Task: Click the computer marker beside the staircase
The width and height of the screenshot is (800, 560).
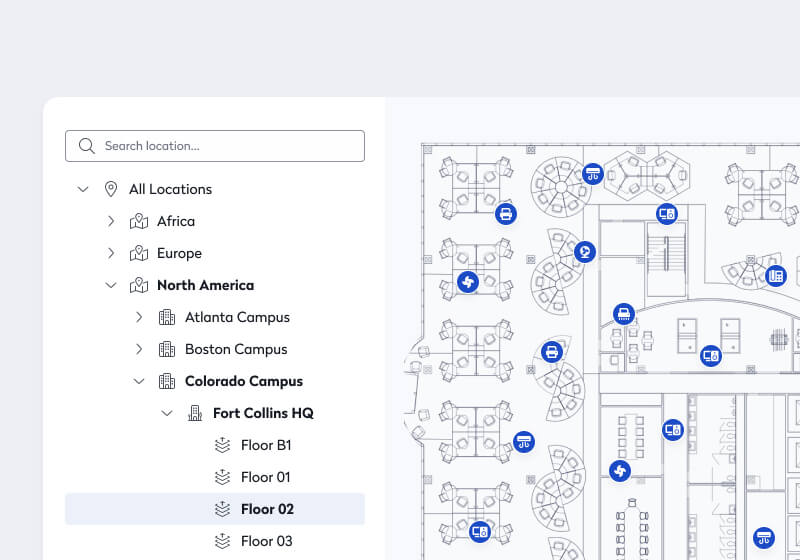Action: pos(667,213)
